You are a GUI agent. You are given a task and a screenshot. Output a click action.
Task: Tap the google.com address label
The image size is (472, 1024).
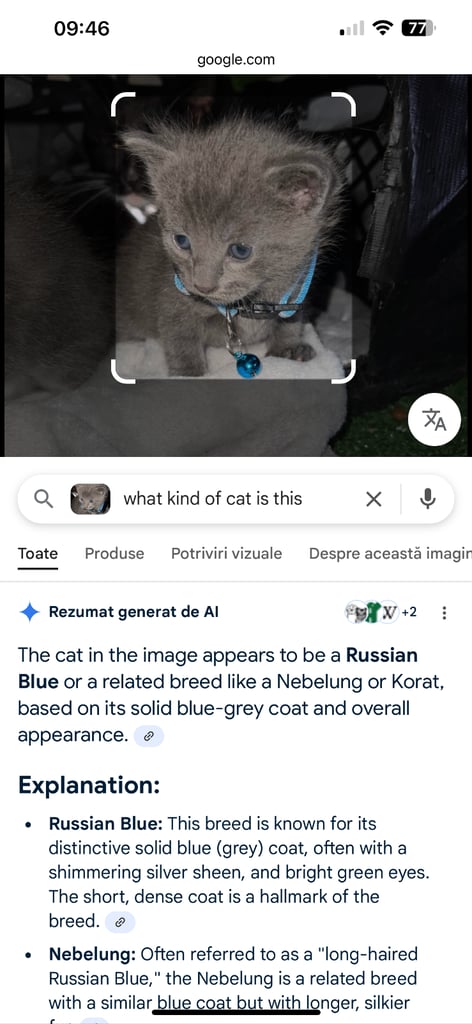pos(236,60)
